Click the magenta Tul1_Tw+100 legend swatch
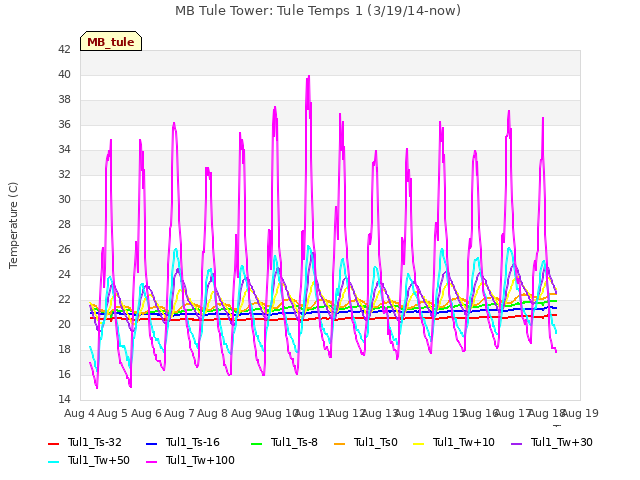640x480 pixels. 151,462
